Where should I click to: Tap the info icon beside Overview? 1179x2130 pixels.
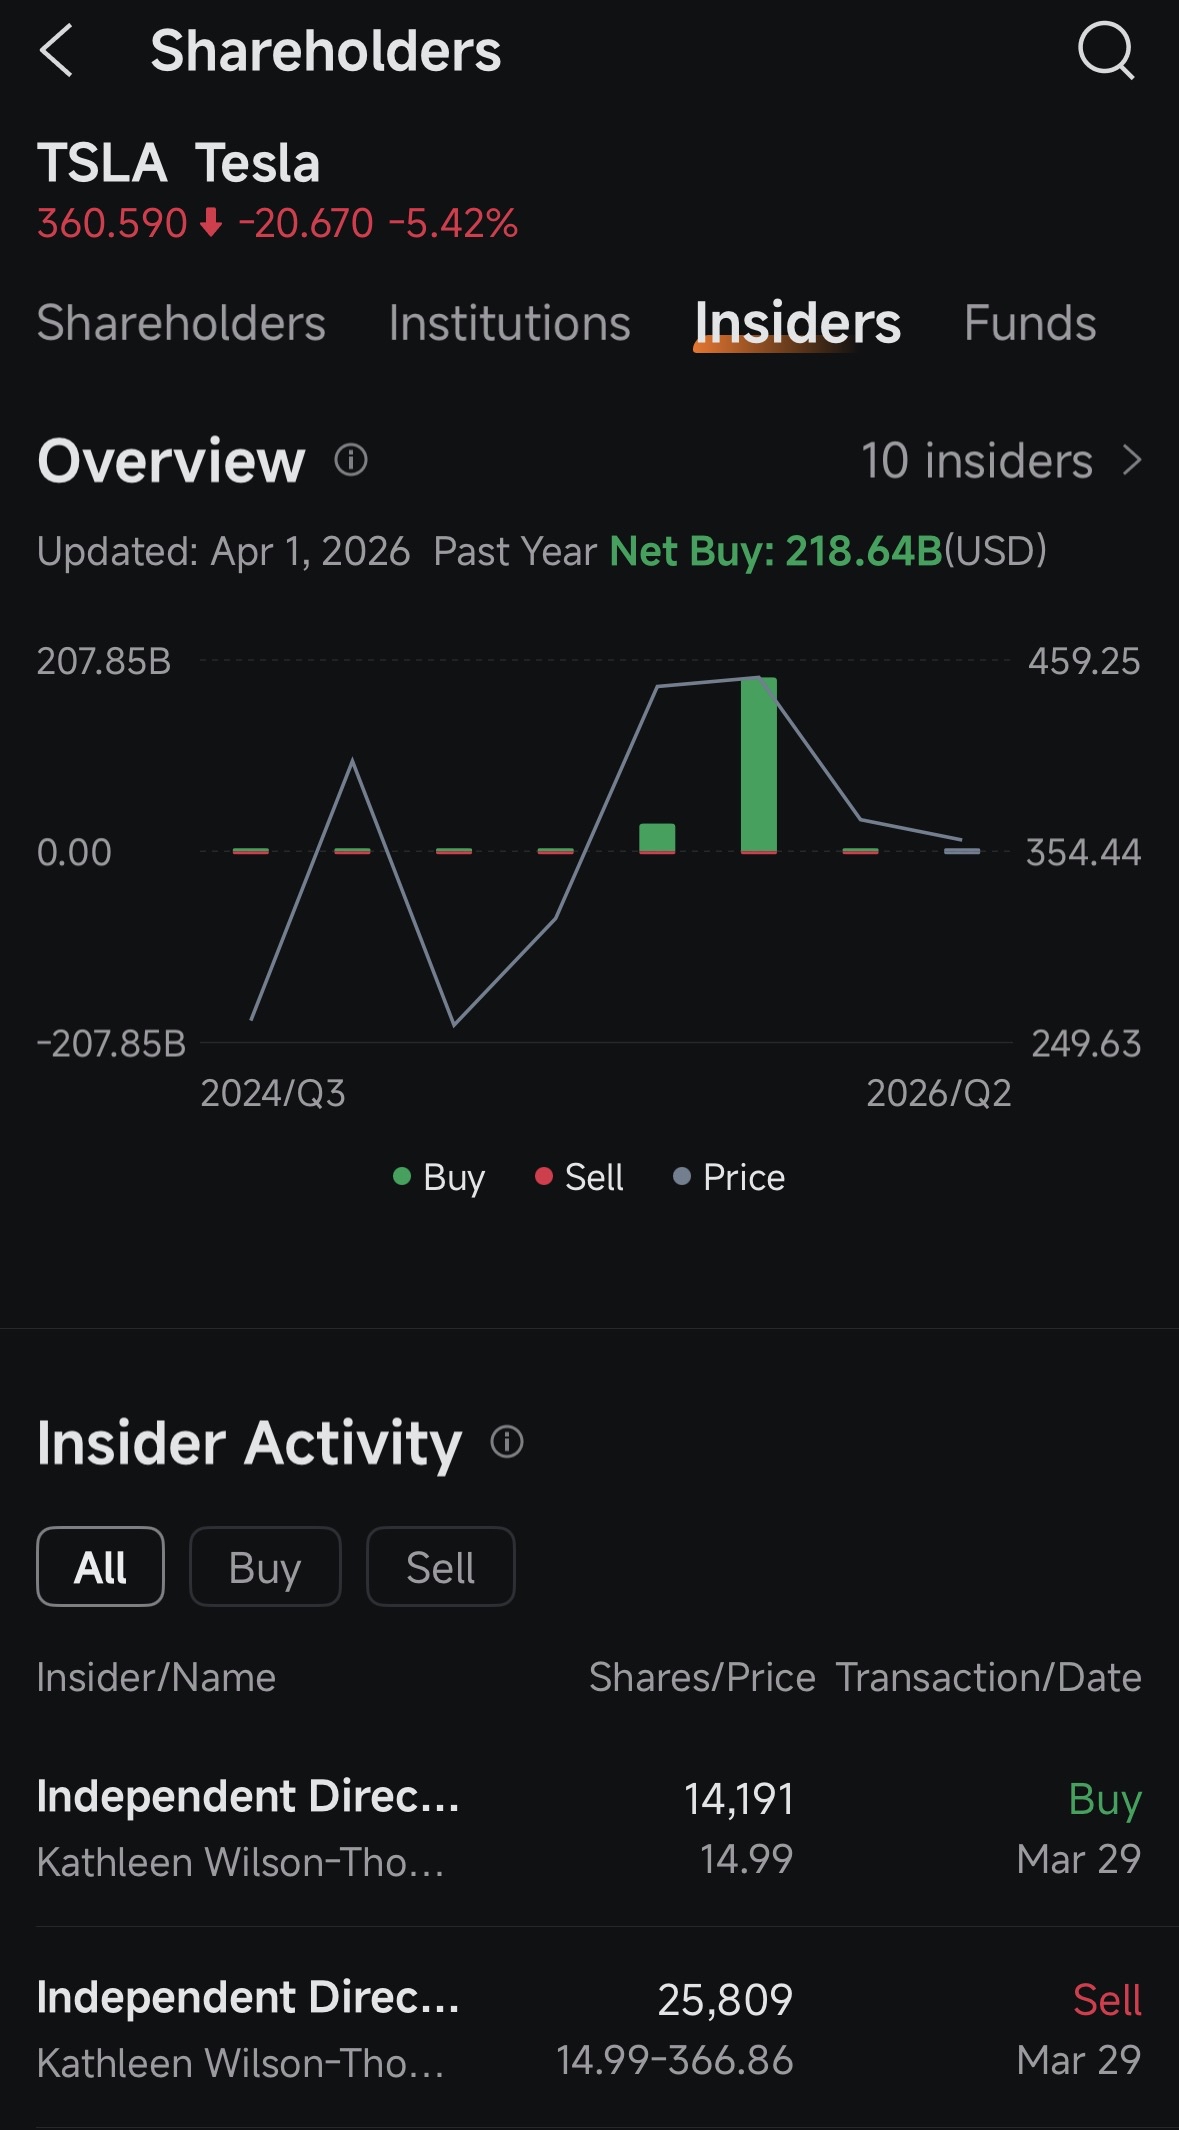pyautogui.click(x=351, y=460)
